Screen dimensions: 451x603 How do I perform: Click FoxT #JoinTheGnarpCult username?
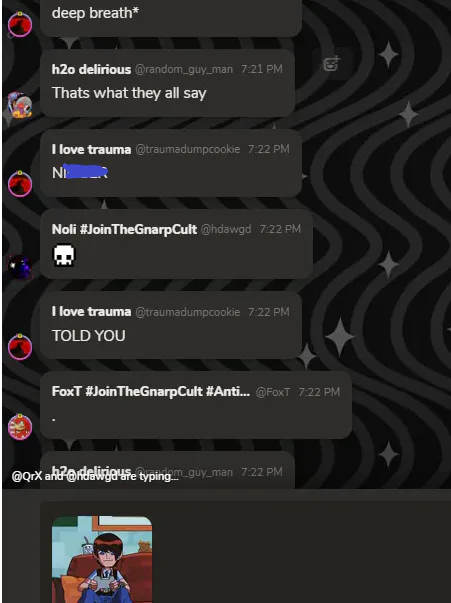click(x=151, y=391)
